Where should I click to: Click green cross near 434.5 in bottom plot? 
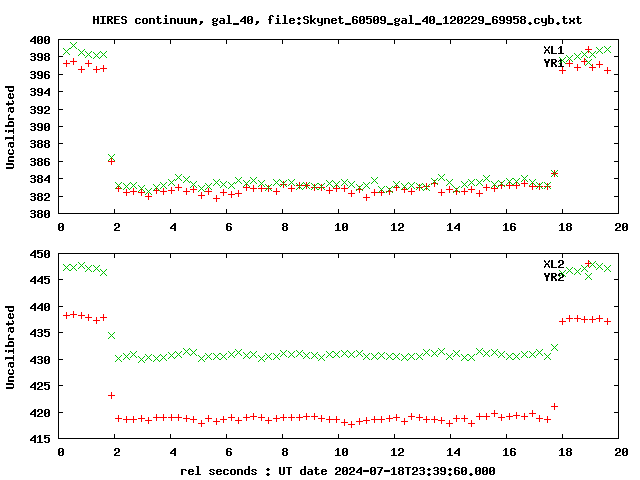point(111,336)
